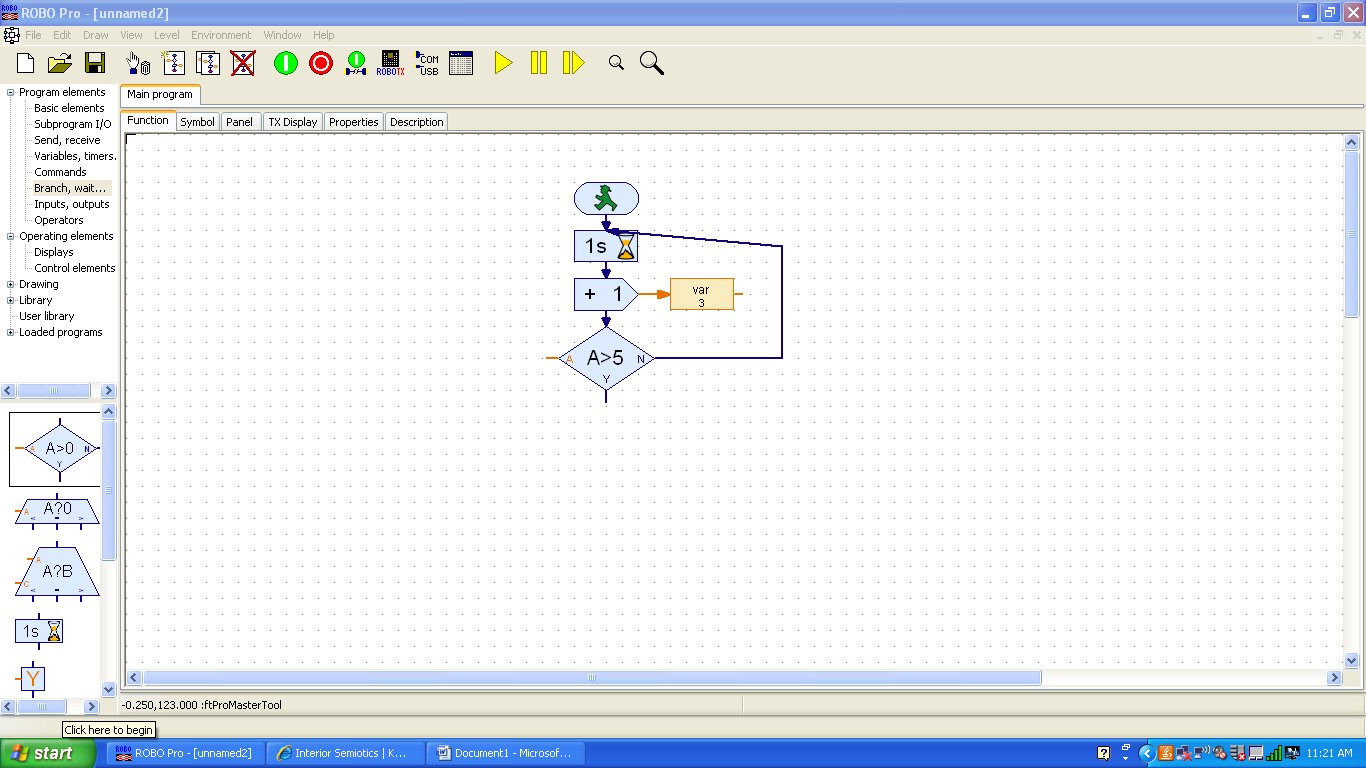Pick the A?B comparison element in palette
Viewport: 1366px width, 768px height.
[x=57, y=571]
